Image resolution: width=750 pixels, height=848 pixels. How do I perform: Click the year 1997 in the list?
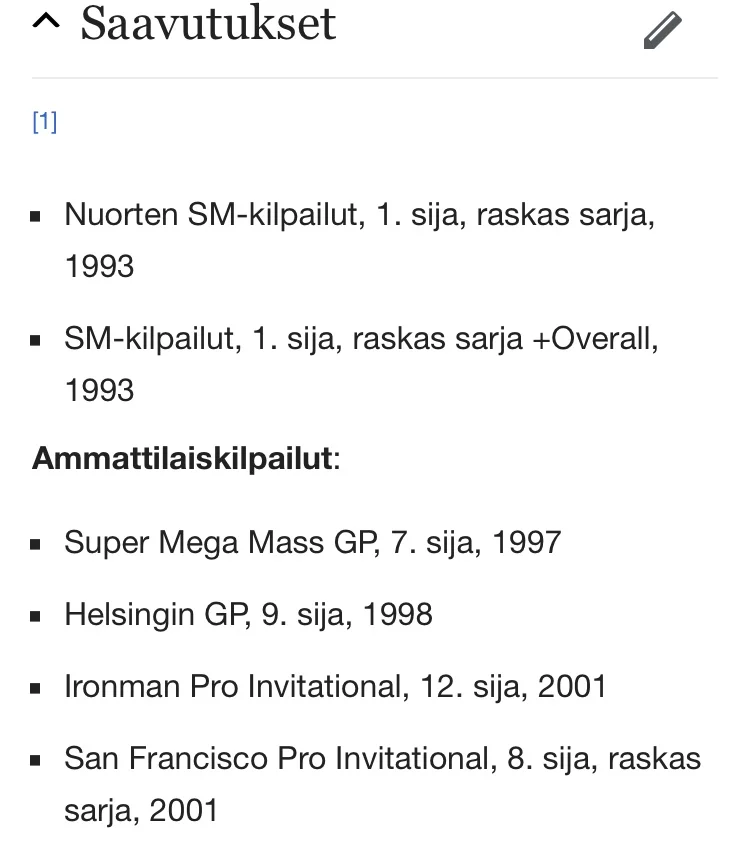525,542
